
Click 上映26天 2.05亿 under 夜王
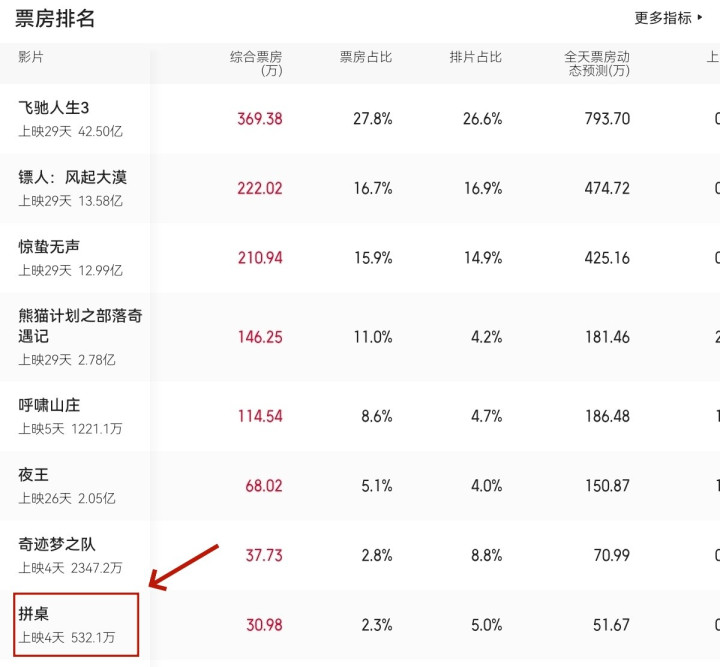tap(67, 499)
